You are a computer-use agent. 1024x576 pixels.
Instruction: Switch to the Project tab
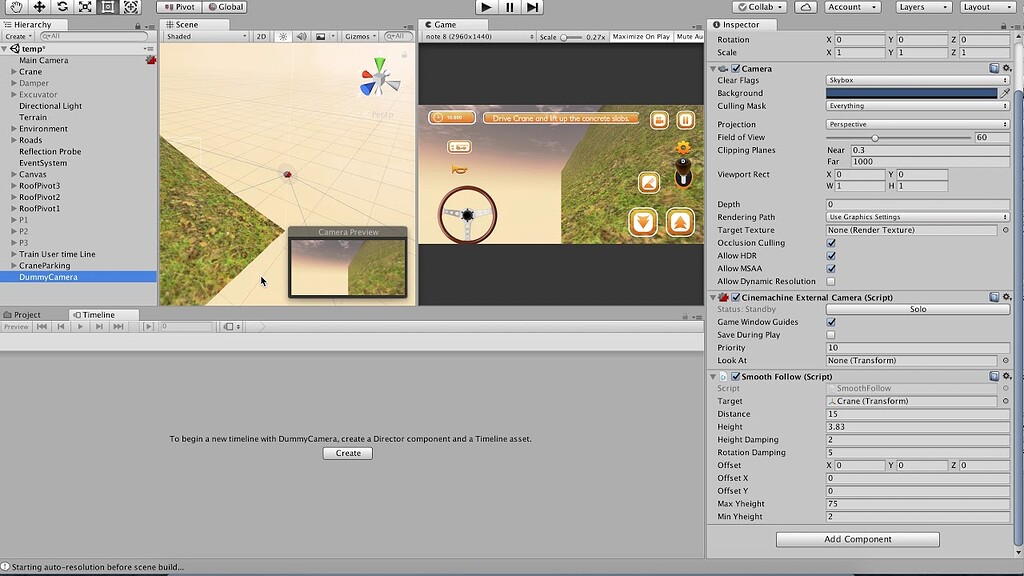[x=23, y=314]
